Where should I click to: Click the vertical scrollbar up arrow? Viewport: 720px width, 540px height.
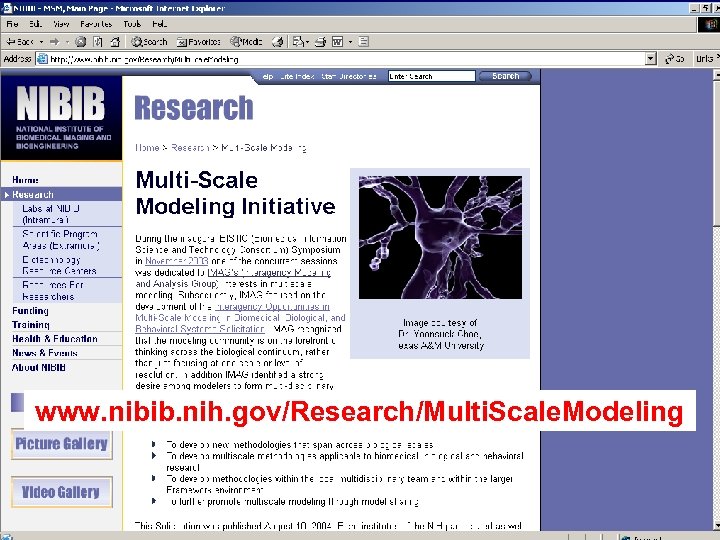point(716,74)
